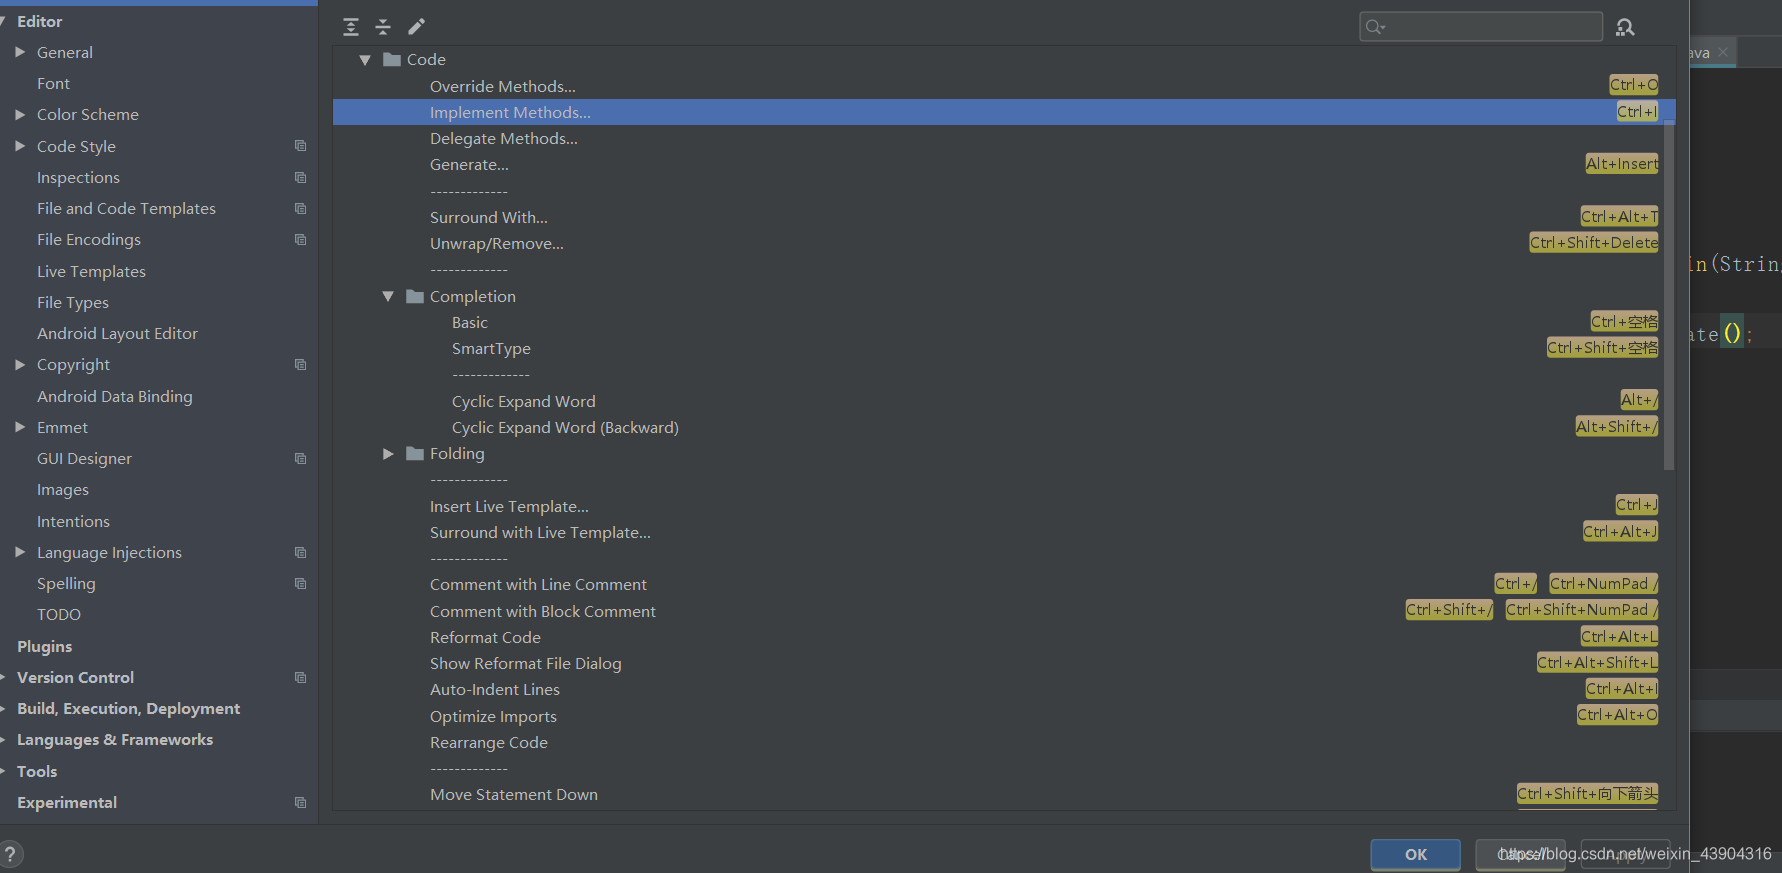Click the pencil Edit Shortcut icon

coord(417,27)
